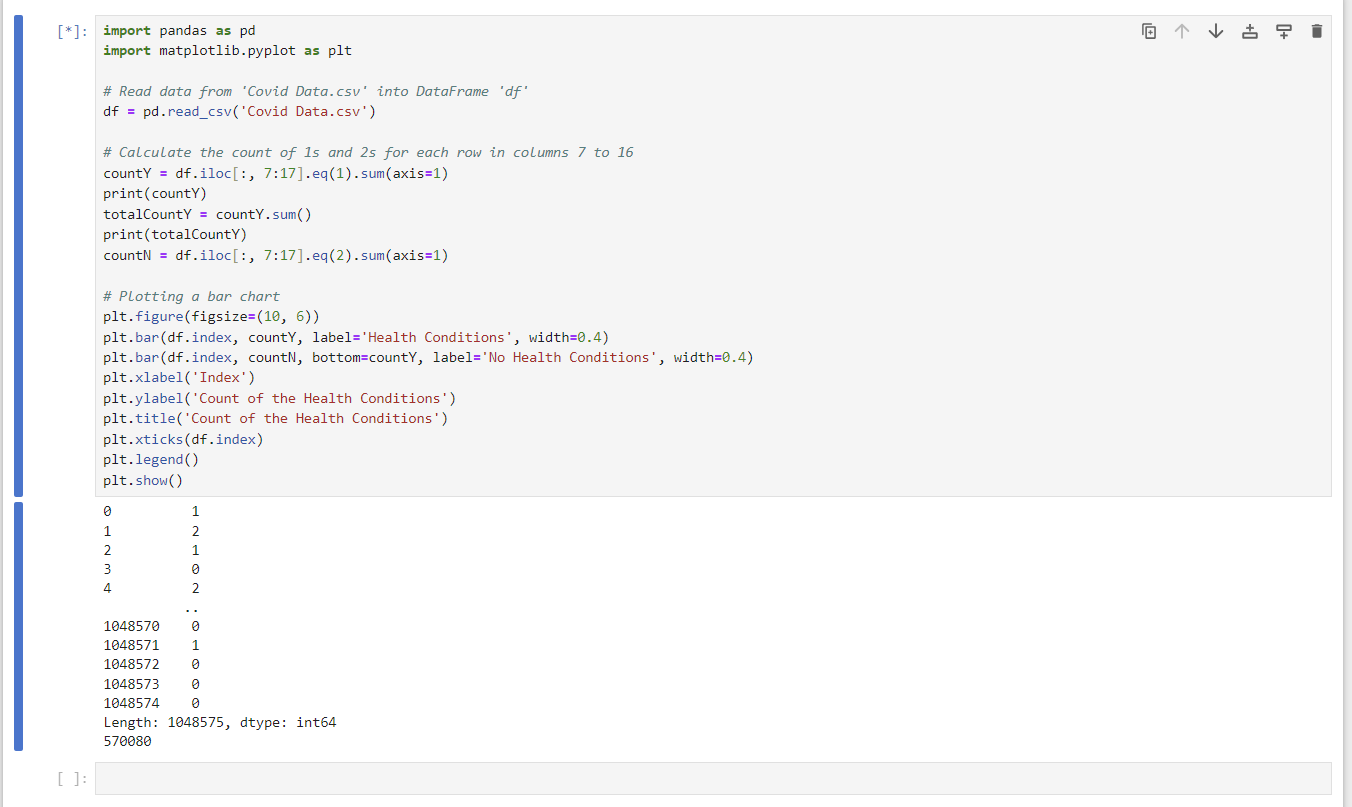1352x807 pixels.
Task: Collapse the code input using its blue bar
Action: coord(18,256)
